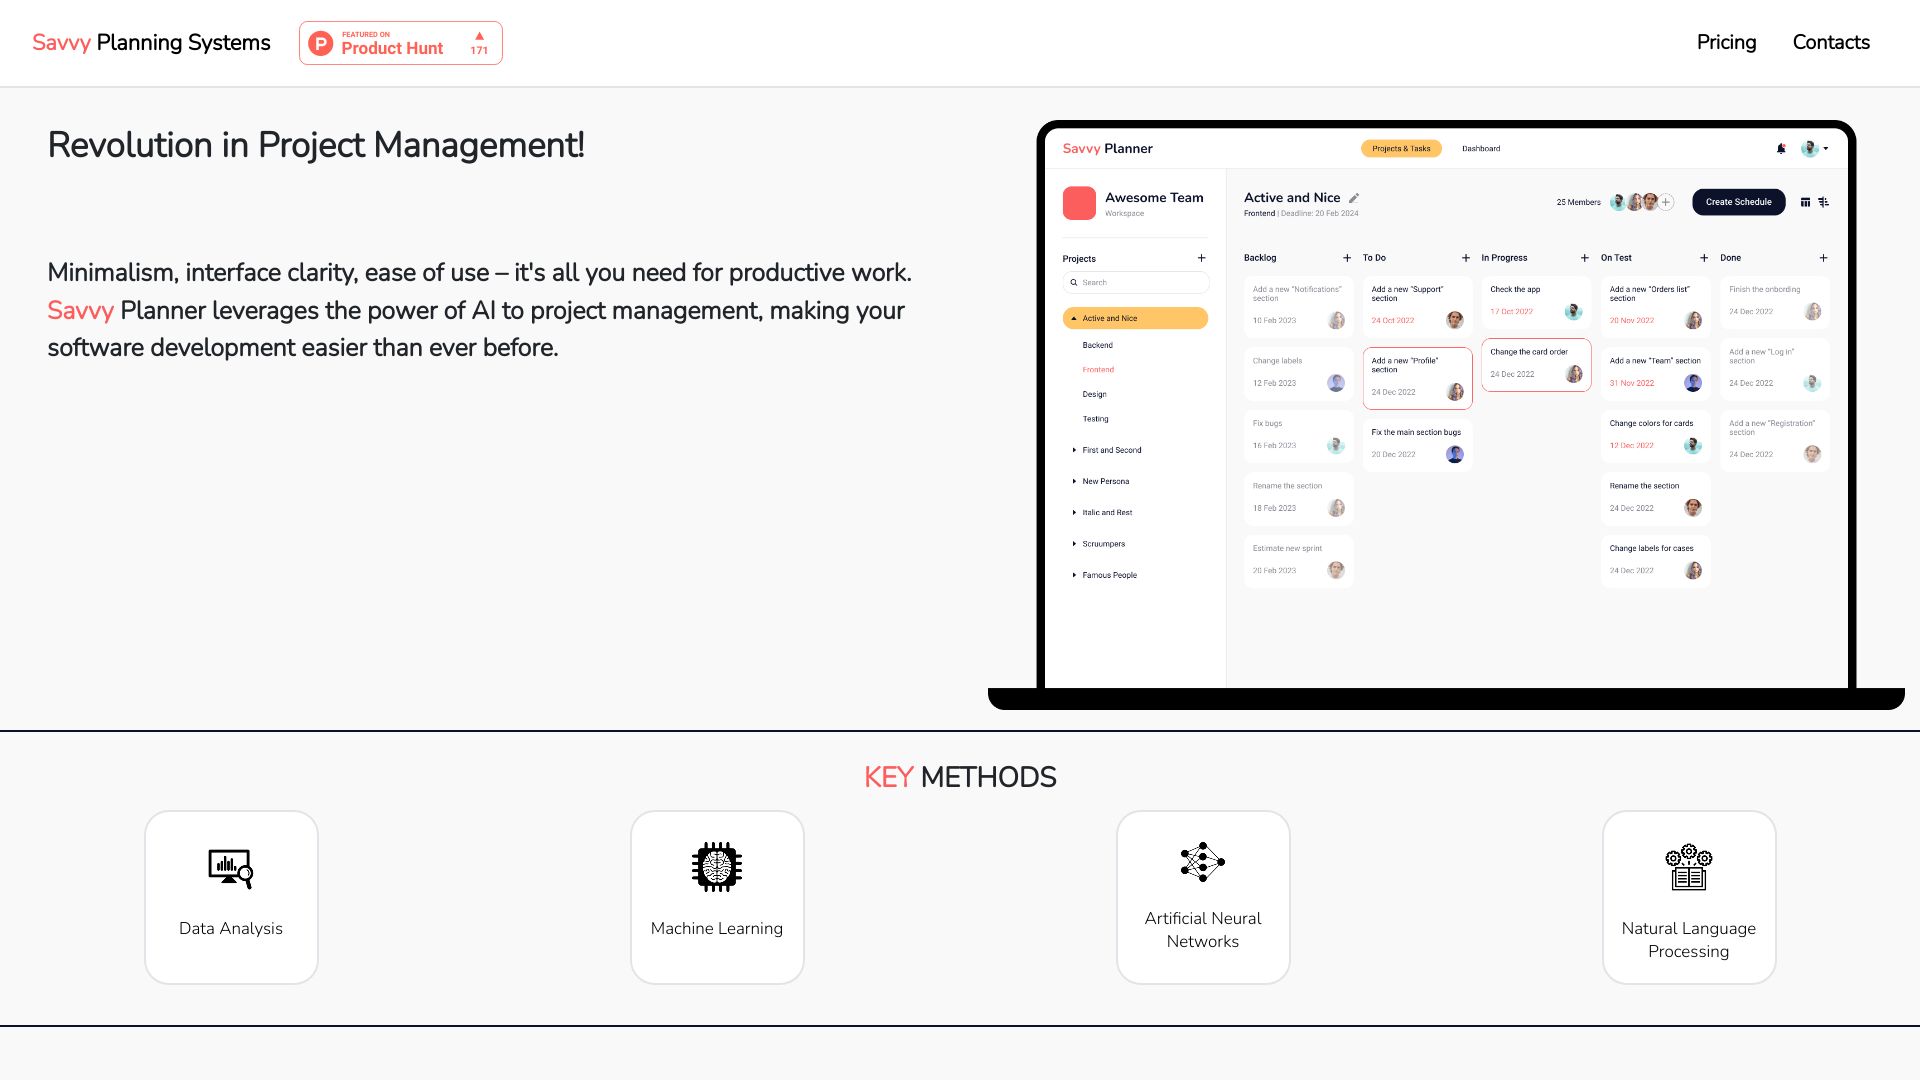Click the Create Schedule button

point(1738,202)
